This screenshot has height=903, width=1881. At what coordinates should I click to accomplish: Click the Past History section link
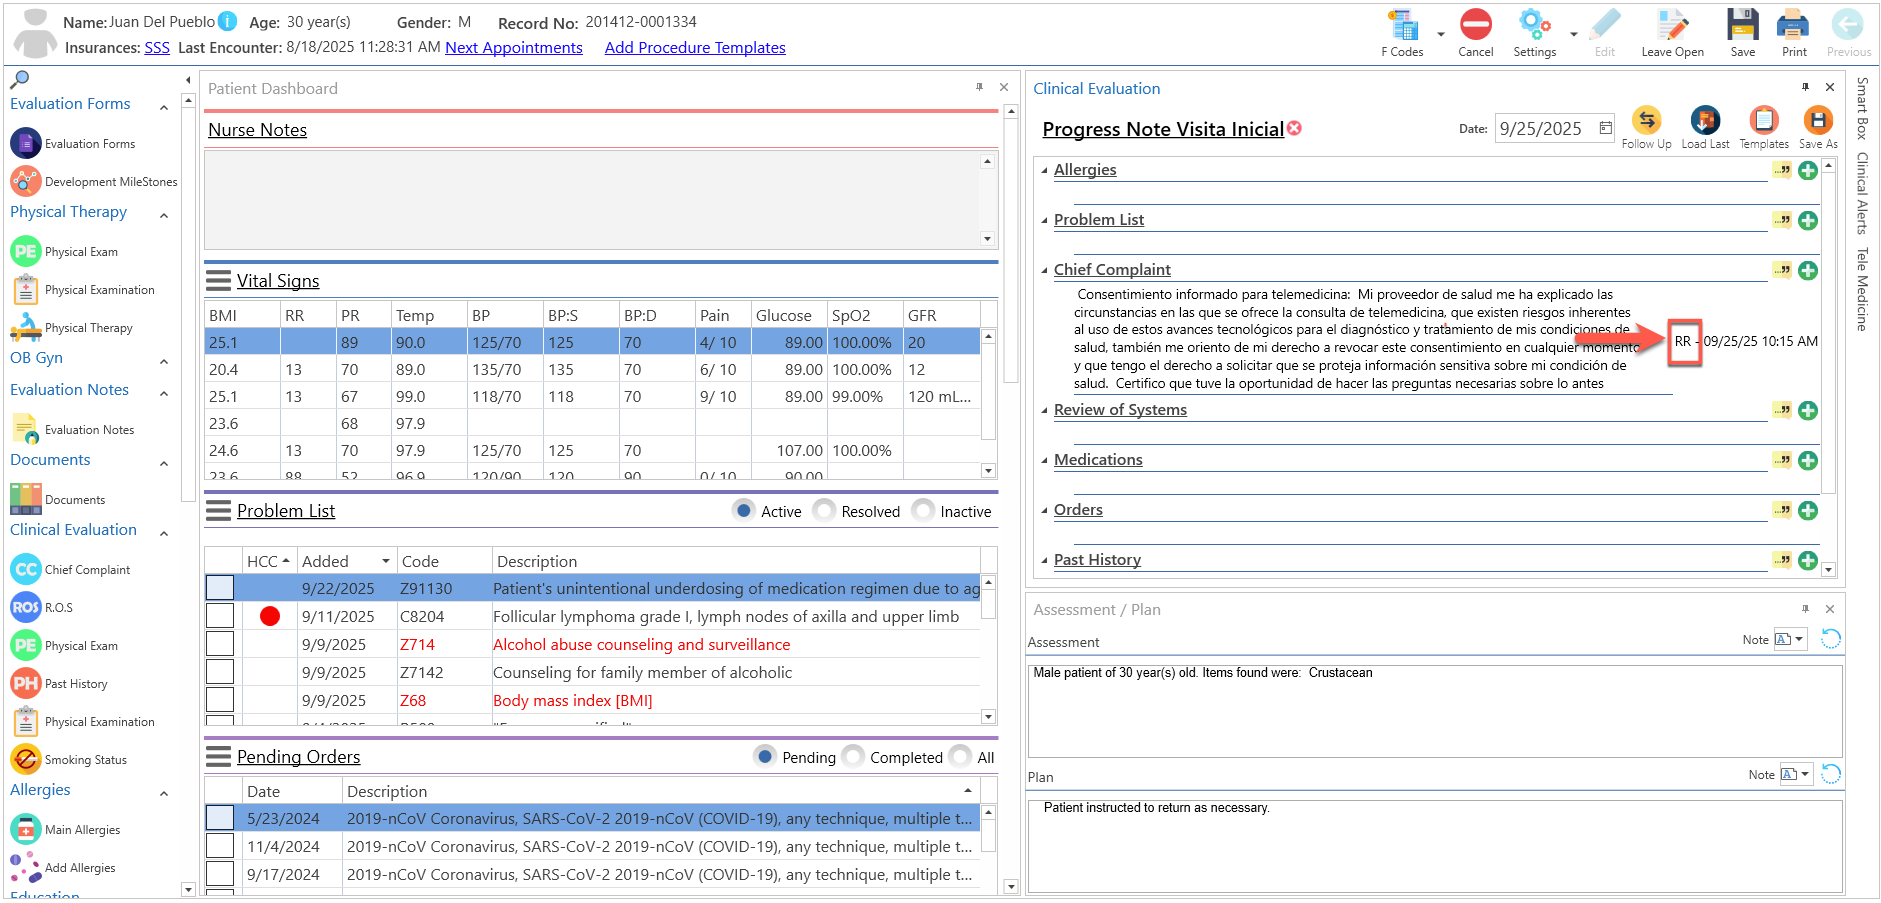(x=1097, y=560)
